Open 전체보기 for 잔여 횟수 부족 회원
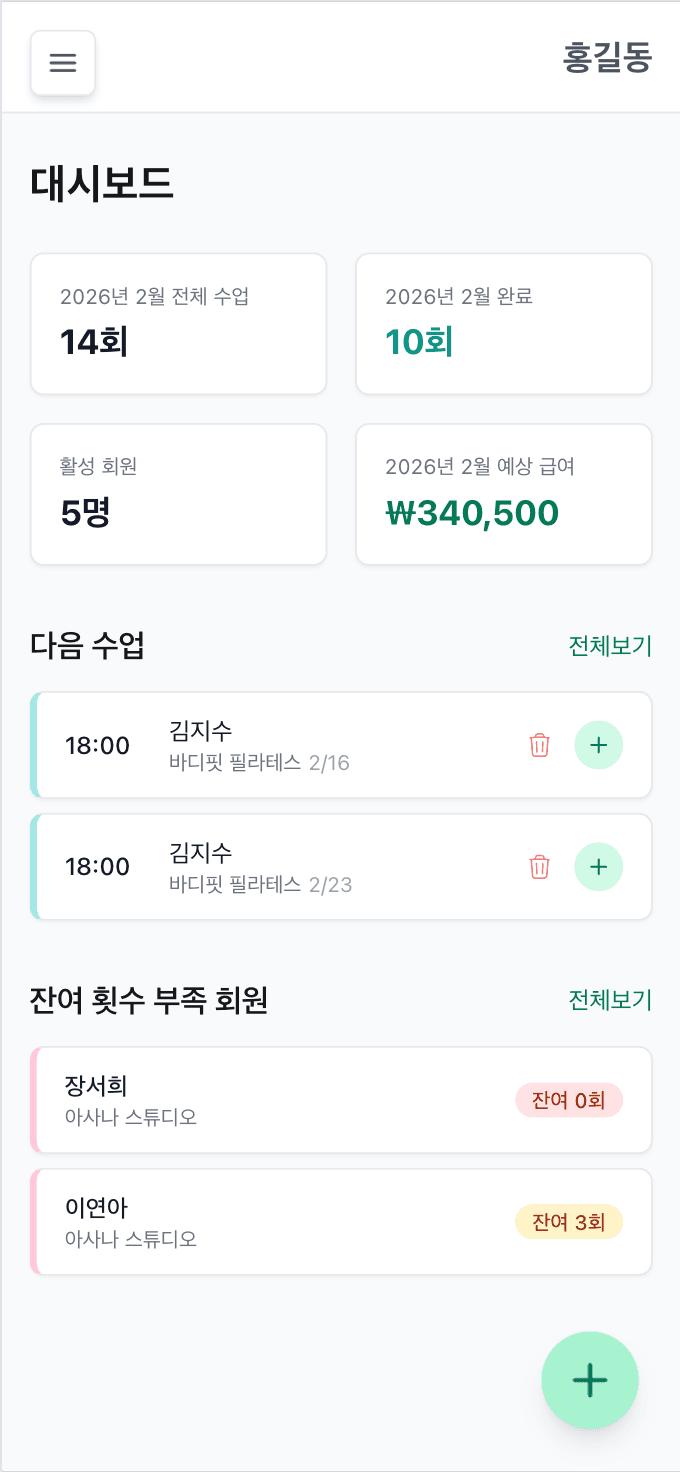The width and height of the screenshot is (680, 1472). pos(611,1000)
